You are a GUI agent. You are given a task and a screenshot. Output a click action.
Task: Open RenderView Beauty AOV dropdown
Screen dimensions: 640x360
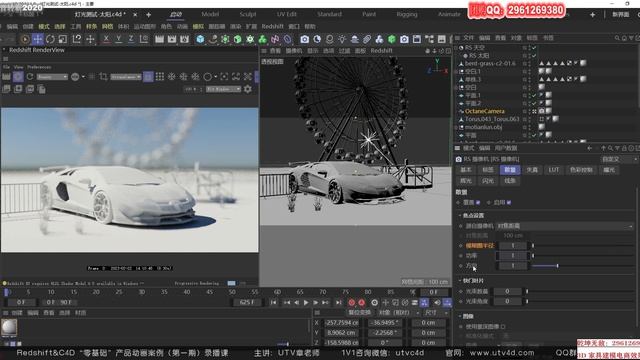coord(52,77)
